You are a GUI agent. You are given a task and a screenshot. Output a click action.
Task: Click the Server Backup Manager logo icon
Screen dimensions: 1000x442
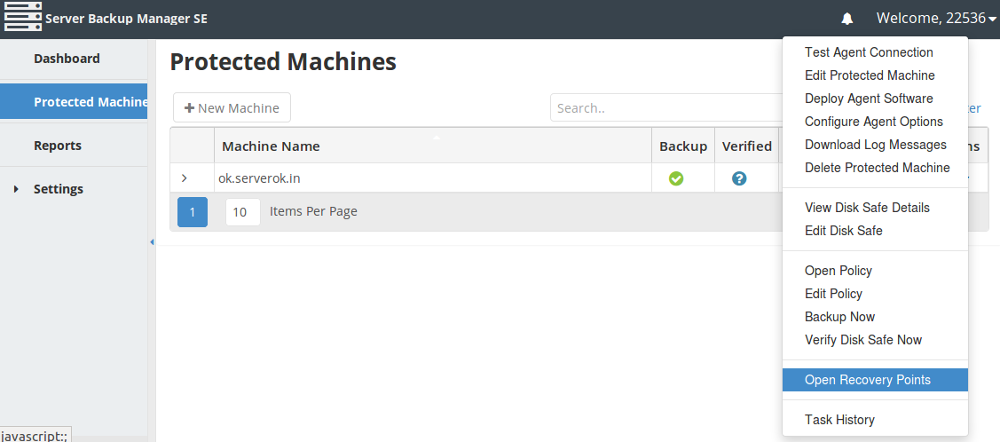(x=22, y=18)
